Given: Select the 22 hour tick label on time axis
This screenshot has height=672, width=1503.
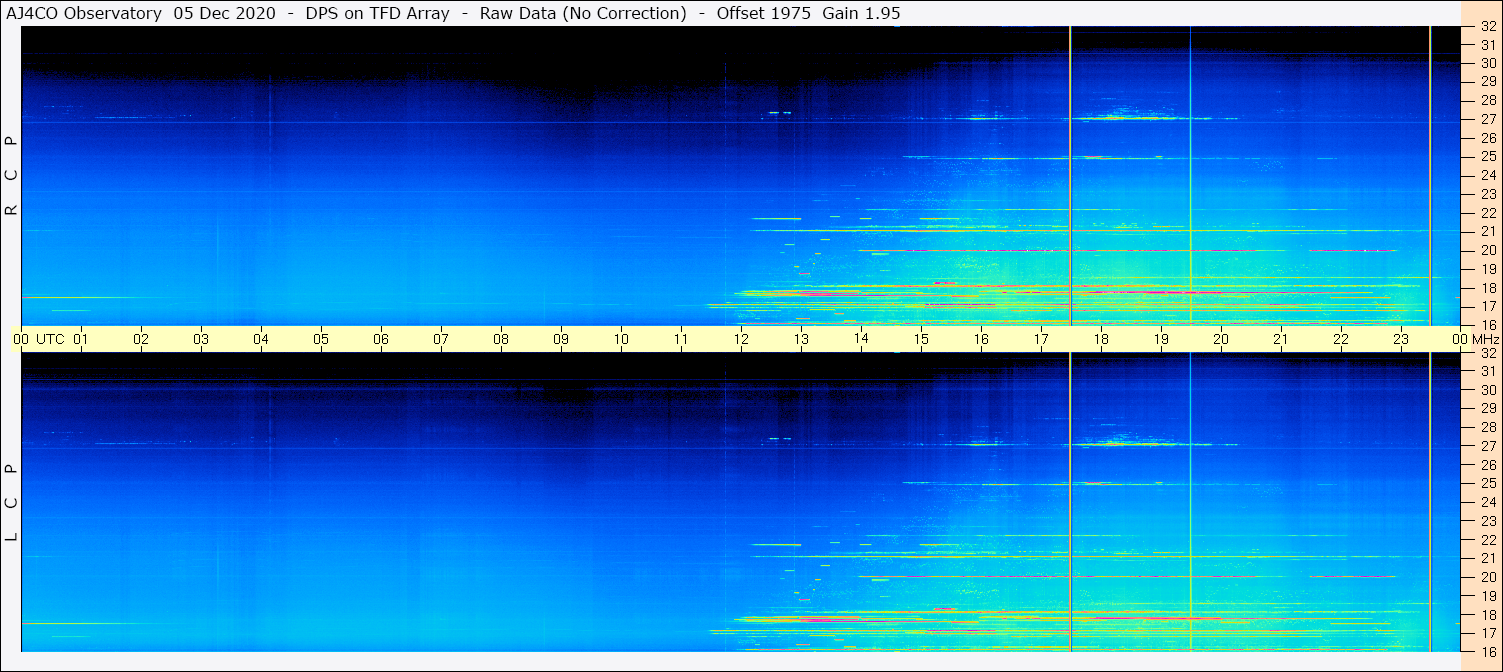Looking at the screenshot, I should (1341, 339).
